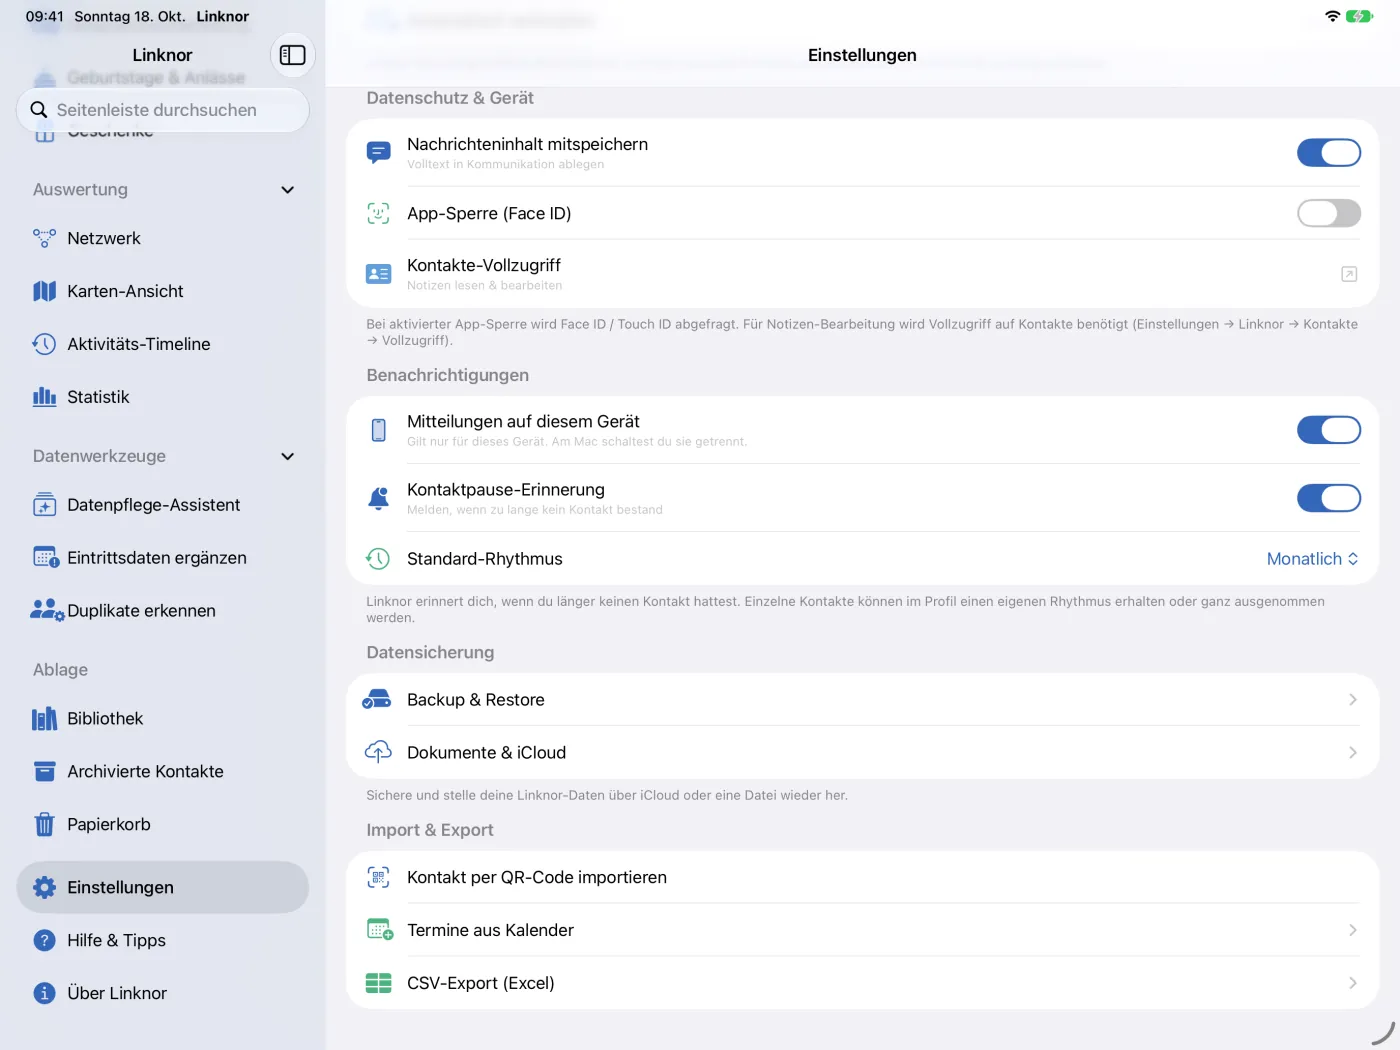The image size is (1400, 1050).
Task: Click the green CSV-Export table icon
Action: point(378,983)
